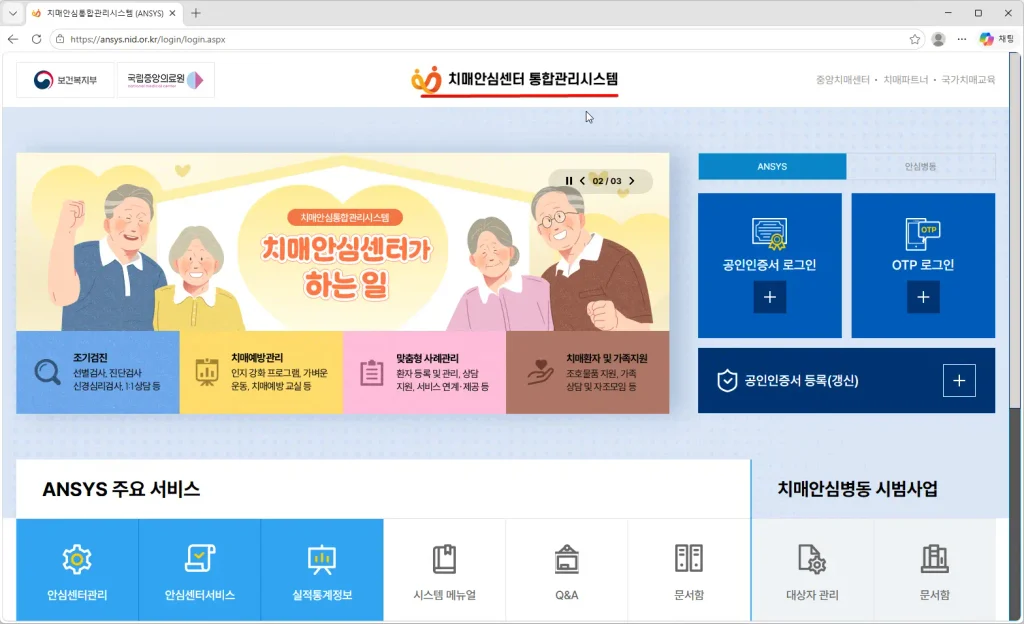Screen dimensions: 1024x624
Task: Expand the 공인인증서 로그인 plus button
Action: pyautogui.click(x=770, y=297)
